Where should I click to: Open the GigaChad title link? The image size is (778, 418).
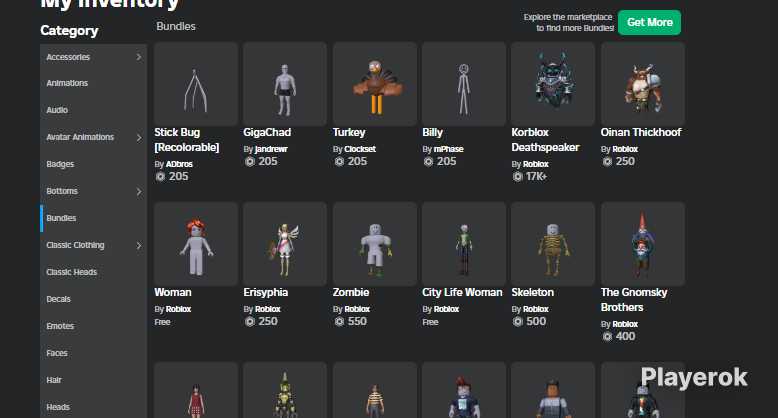point(267,133)
